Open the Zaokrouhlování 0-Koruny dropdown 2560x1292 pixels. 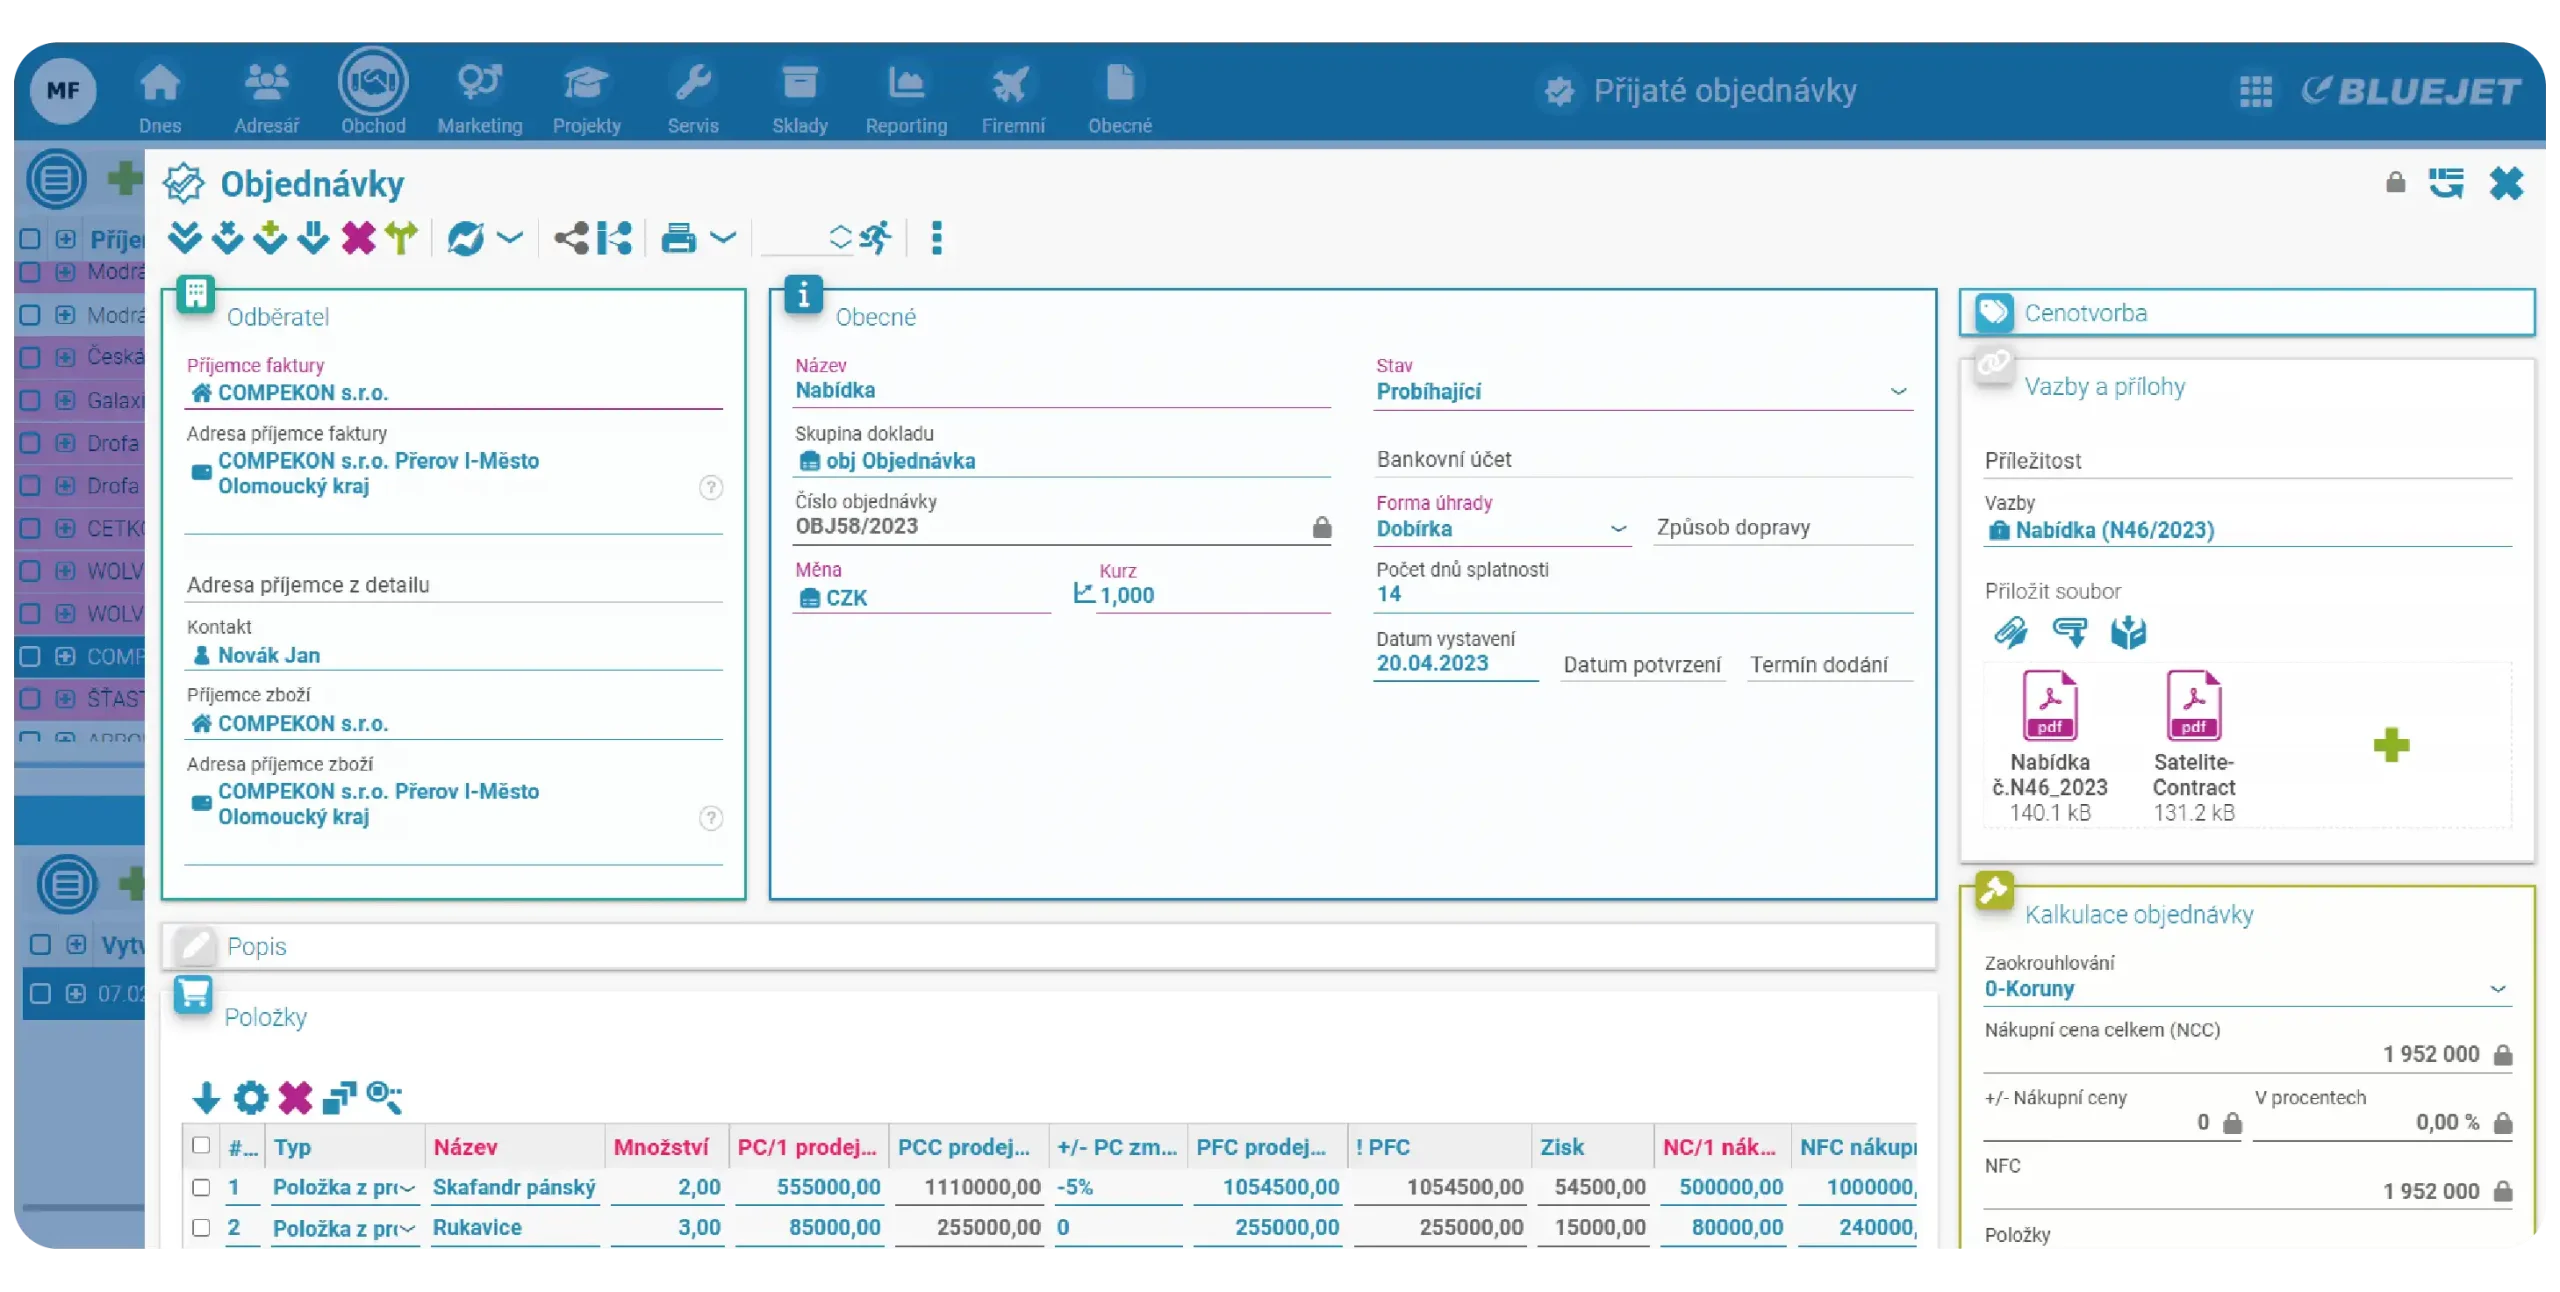pyautogui.click(x=2497, y=989)
